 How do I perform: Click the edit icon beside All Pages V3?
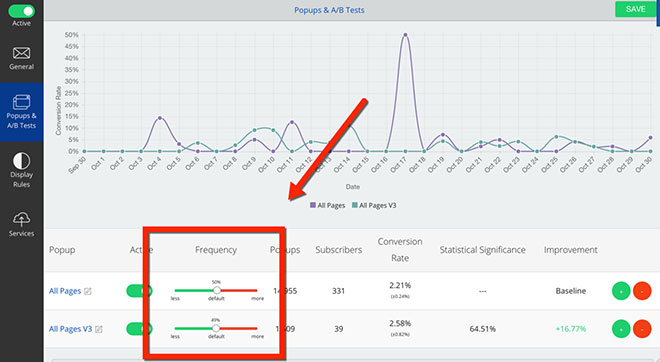pos(98,329)
